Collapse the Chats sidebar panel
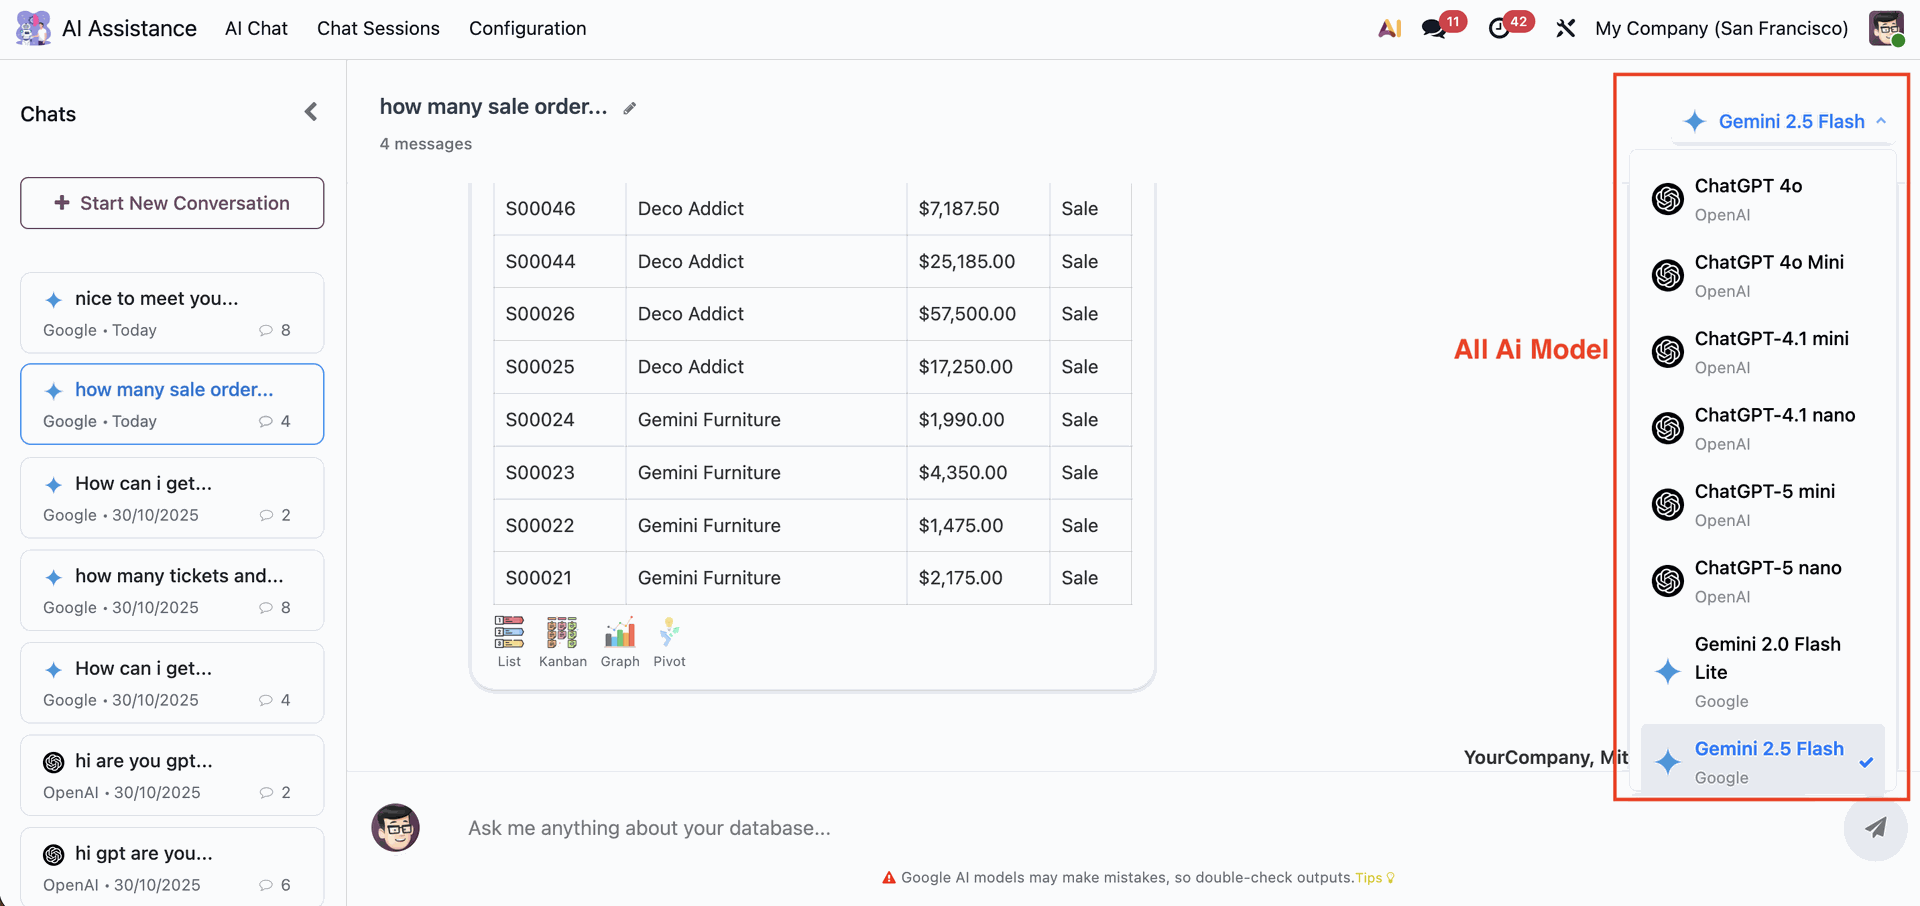The height and width of the screenshot is (906, 1920). click(311, 112)
